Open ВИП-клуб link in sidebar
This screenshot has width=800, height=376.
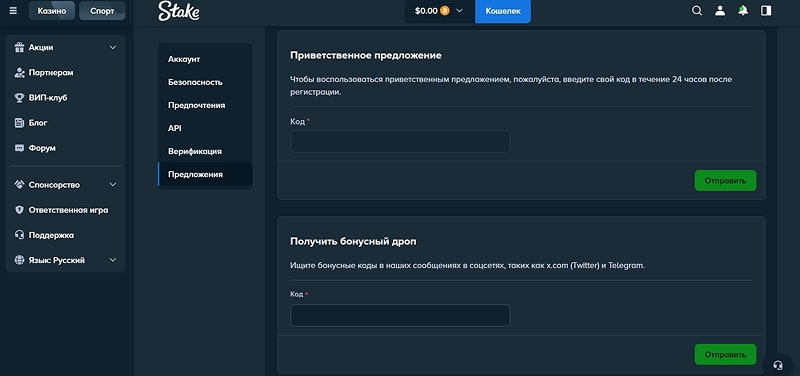tap(48, 97)
